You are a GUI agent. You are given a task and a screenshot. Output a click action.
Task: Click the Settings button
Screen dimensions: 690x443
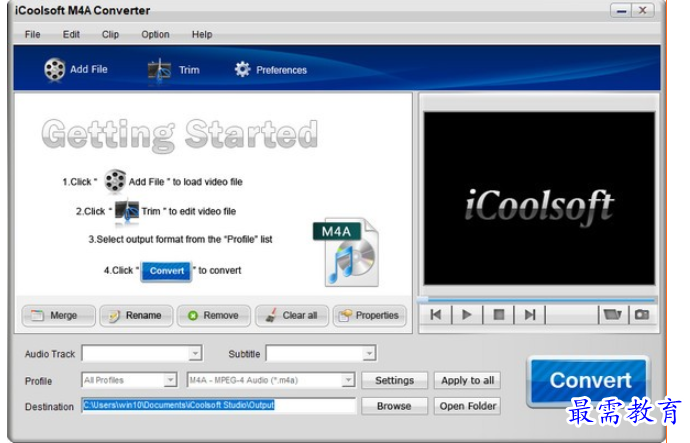394,381
